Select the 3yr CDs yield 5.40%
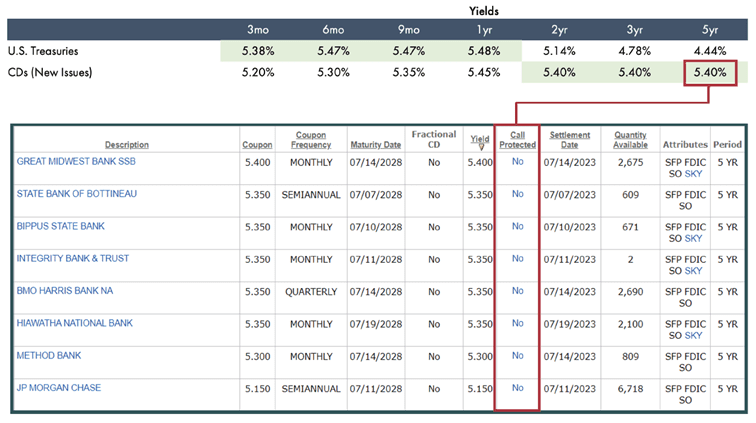Viewport: 756px width, 423px height. coord(634,73)
